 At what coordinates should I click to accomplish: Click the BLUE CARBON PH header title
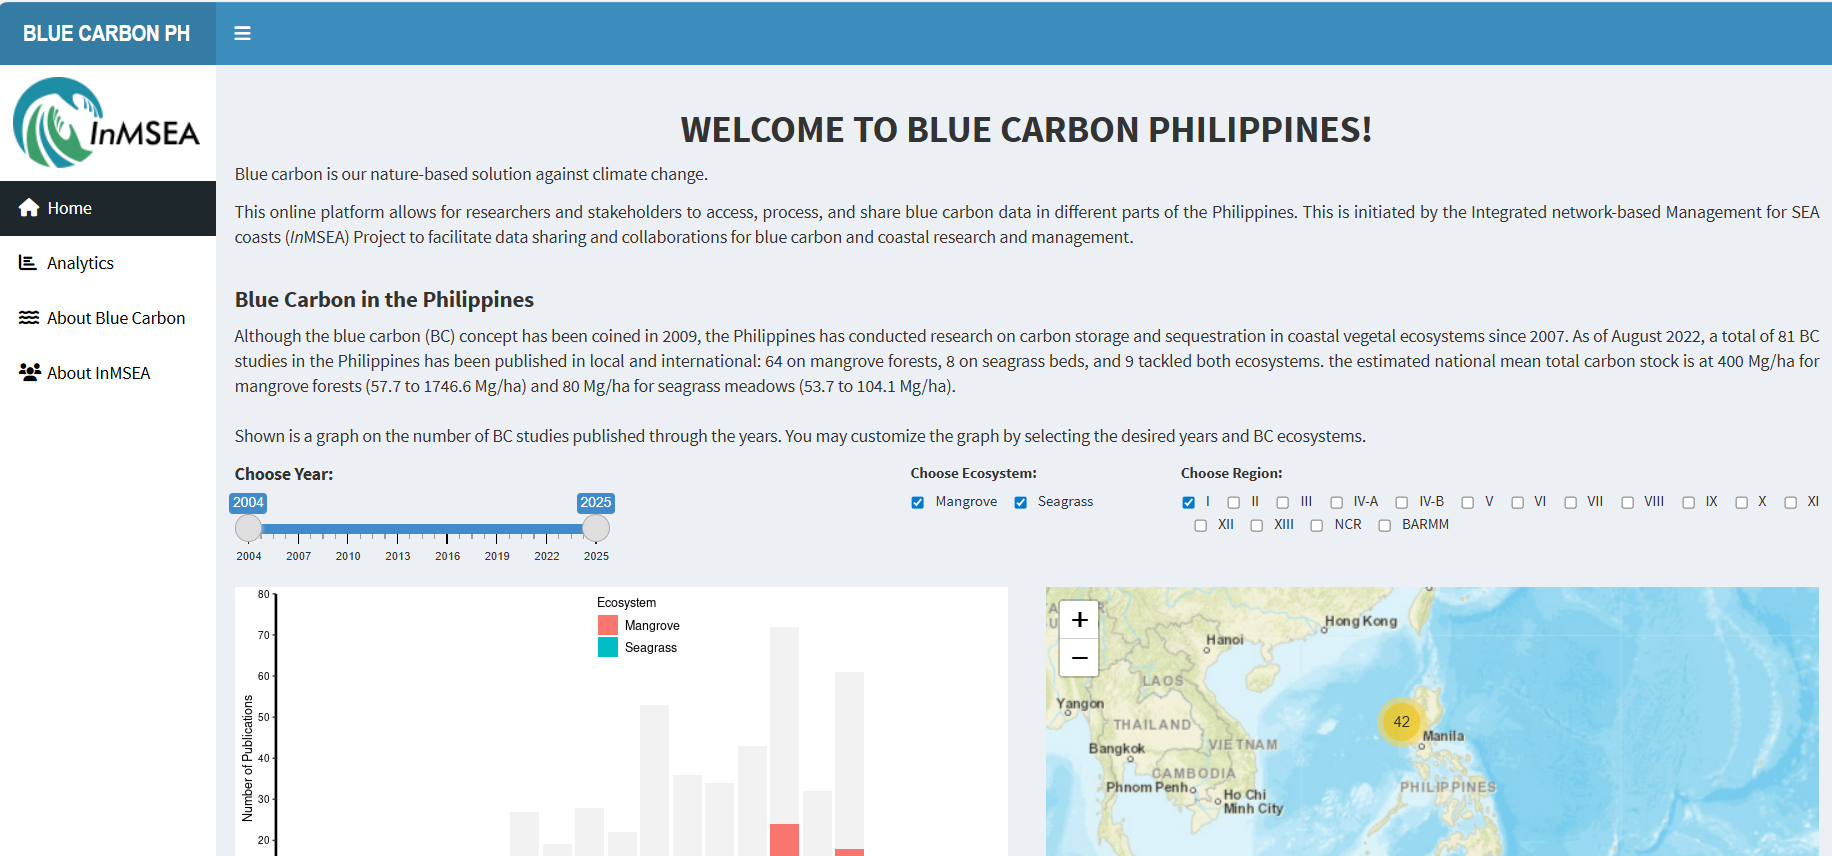107,33
